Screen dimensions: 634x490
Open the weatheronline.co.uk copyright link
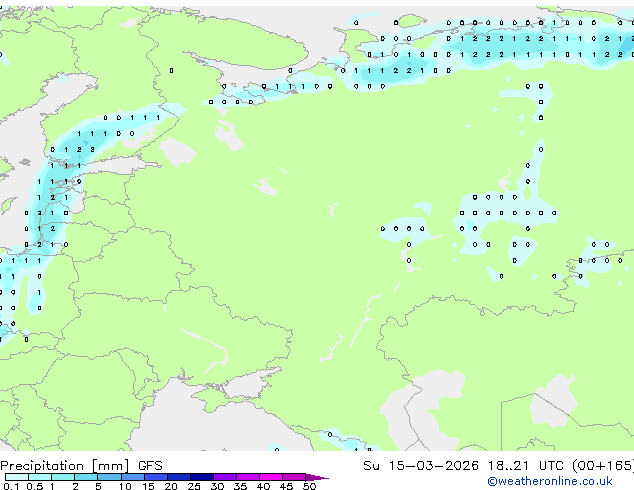point(550,481)
